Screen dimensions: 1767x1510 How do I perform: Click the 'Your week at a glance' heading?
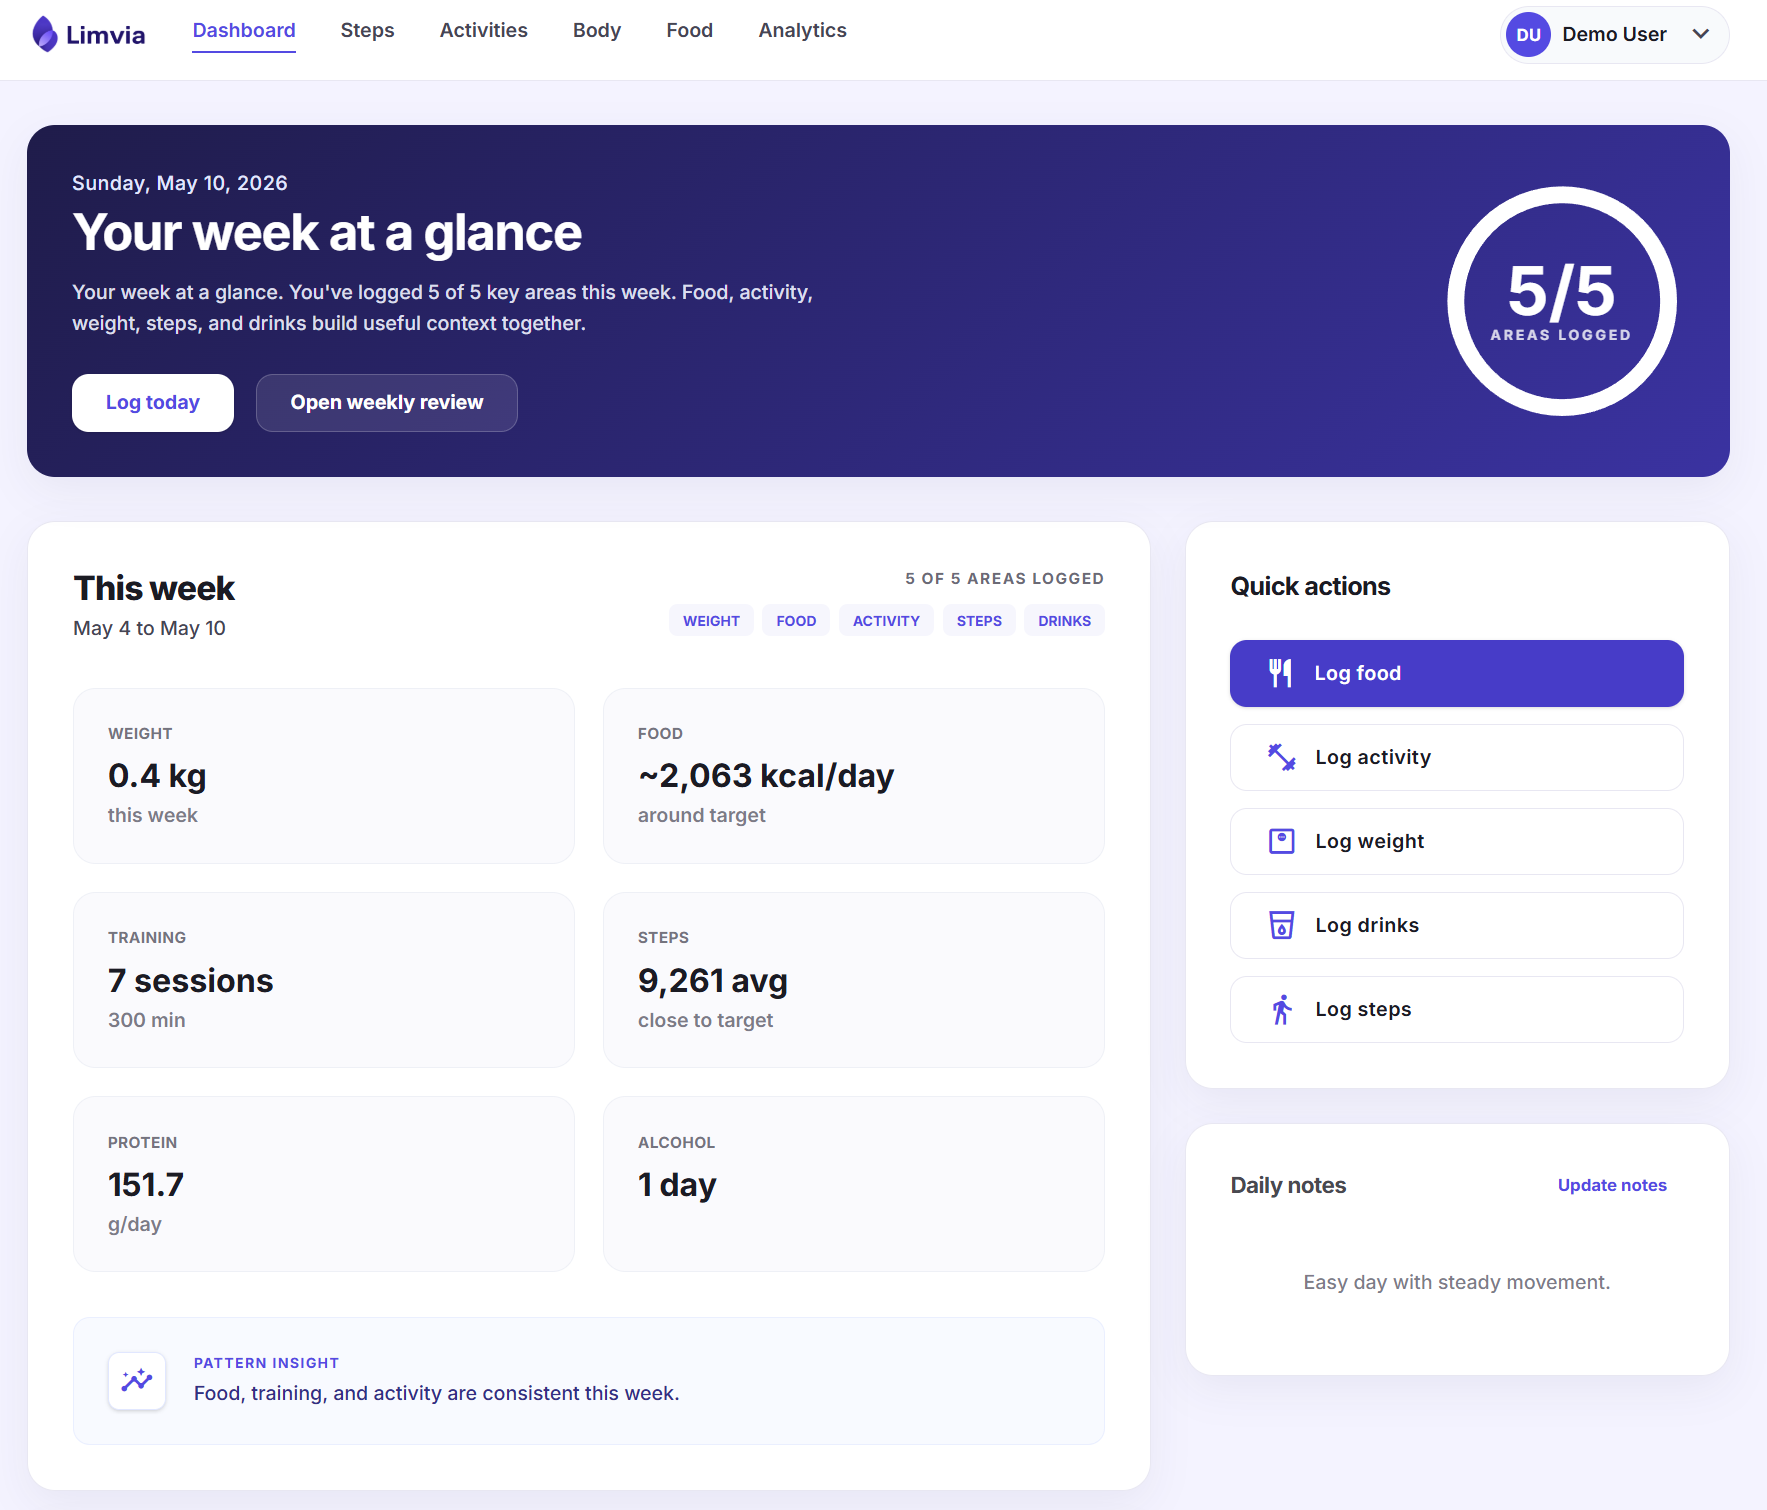coord(327,233)
